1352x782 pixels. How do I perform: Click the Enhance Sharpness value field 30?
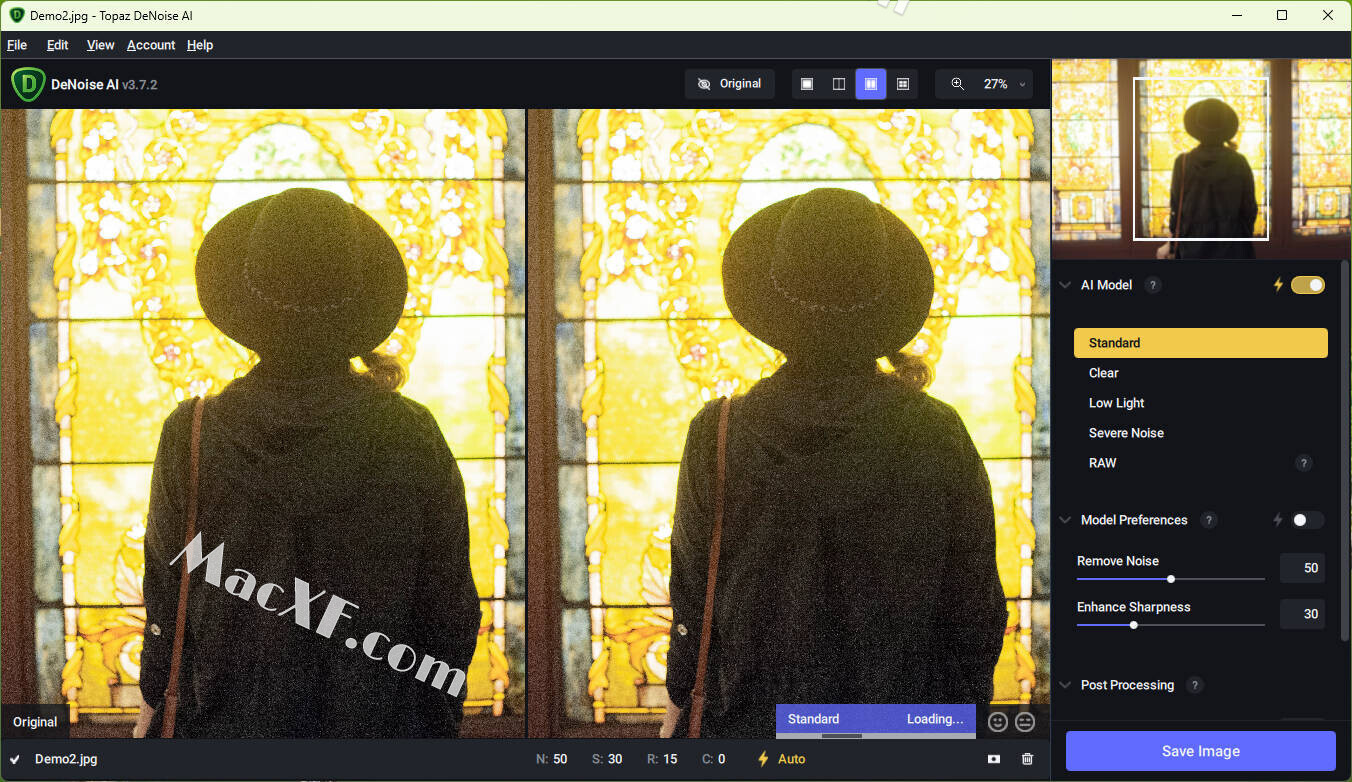click(1303, 614)
